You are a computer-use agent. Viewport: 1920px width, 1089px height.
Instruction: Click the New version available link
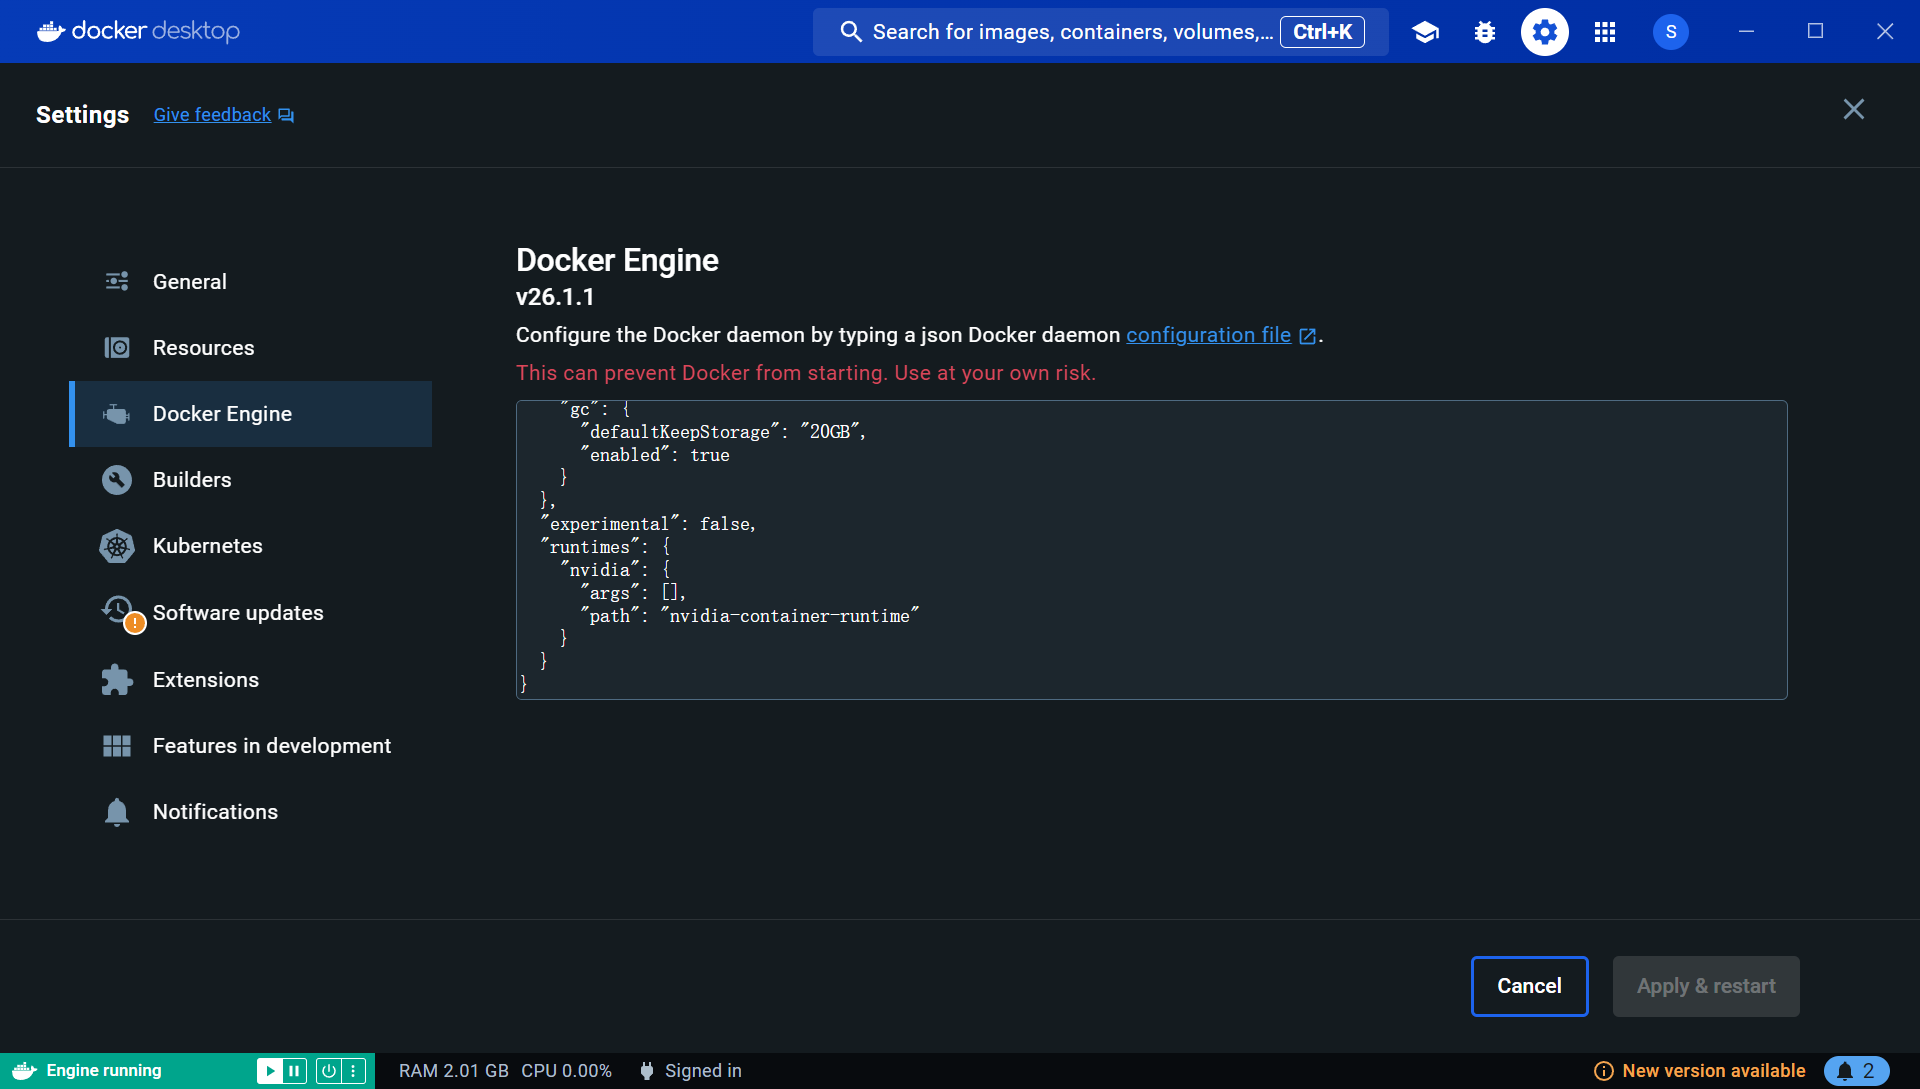pos(1713,1071)
